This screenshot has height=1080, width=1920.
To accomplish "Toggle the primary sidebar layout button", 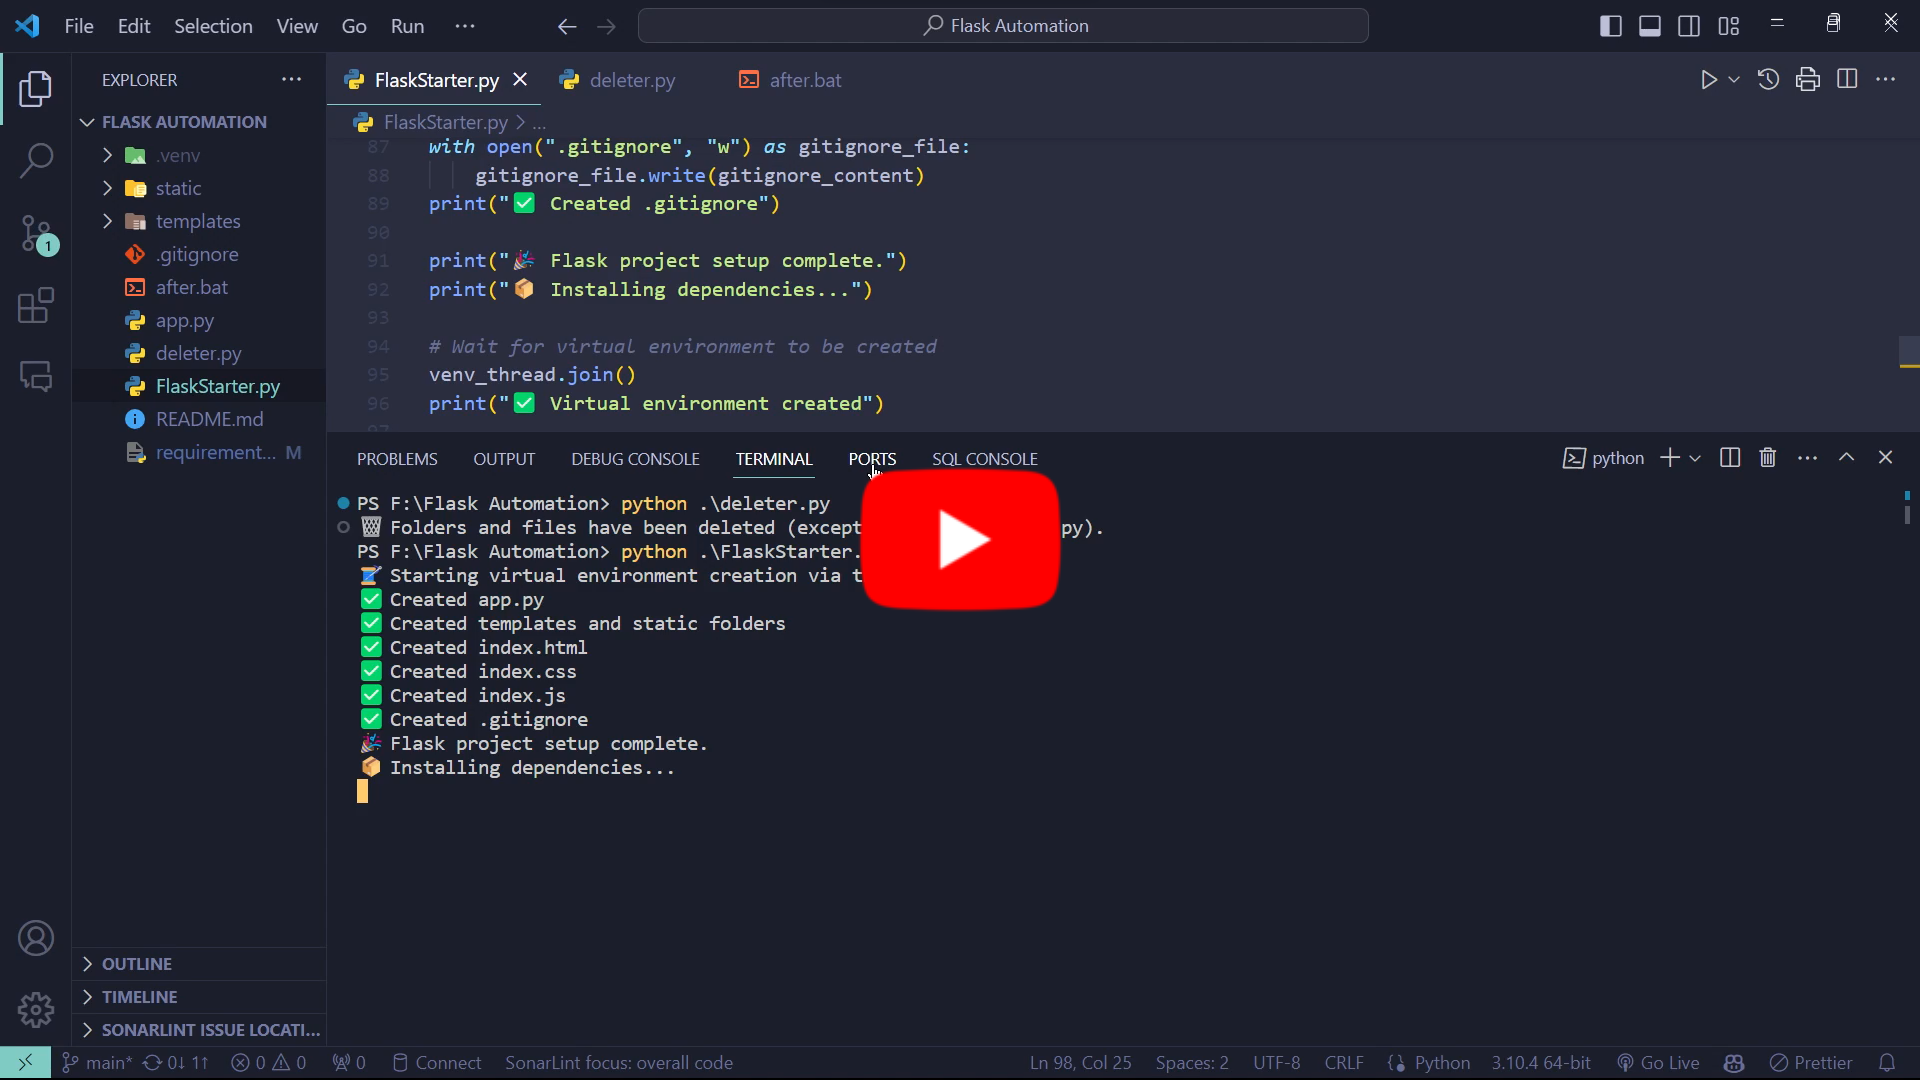I will (1611, 26).
